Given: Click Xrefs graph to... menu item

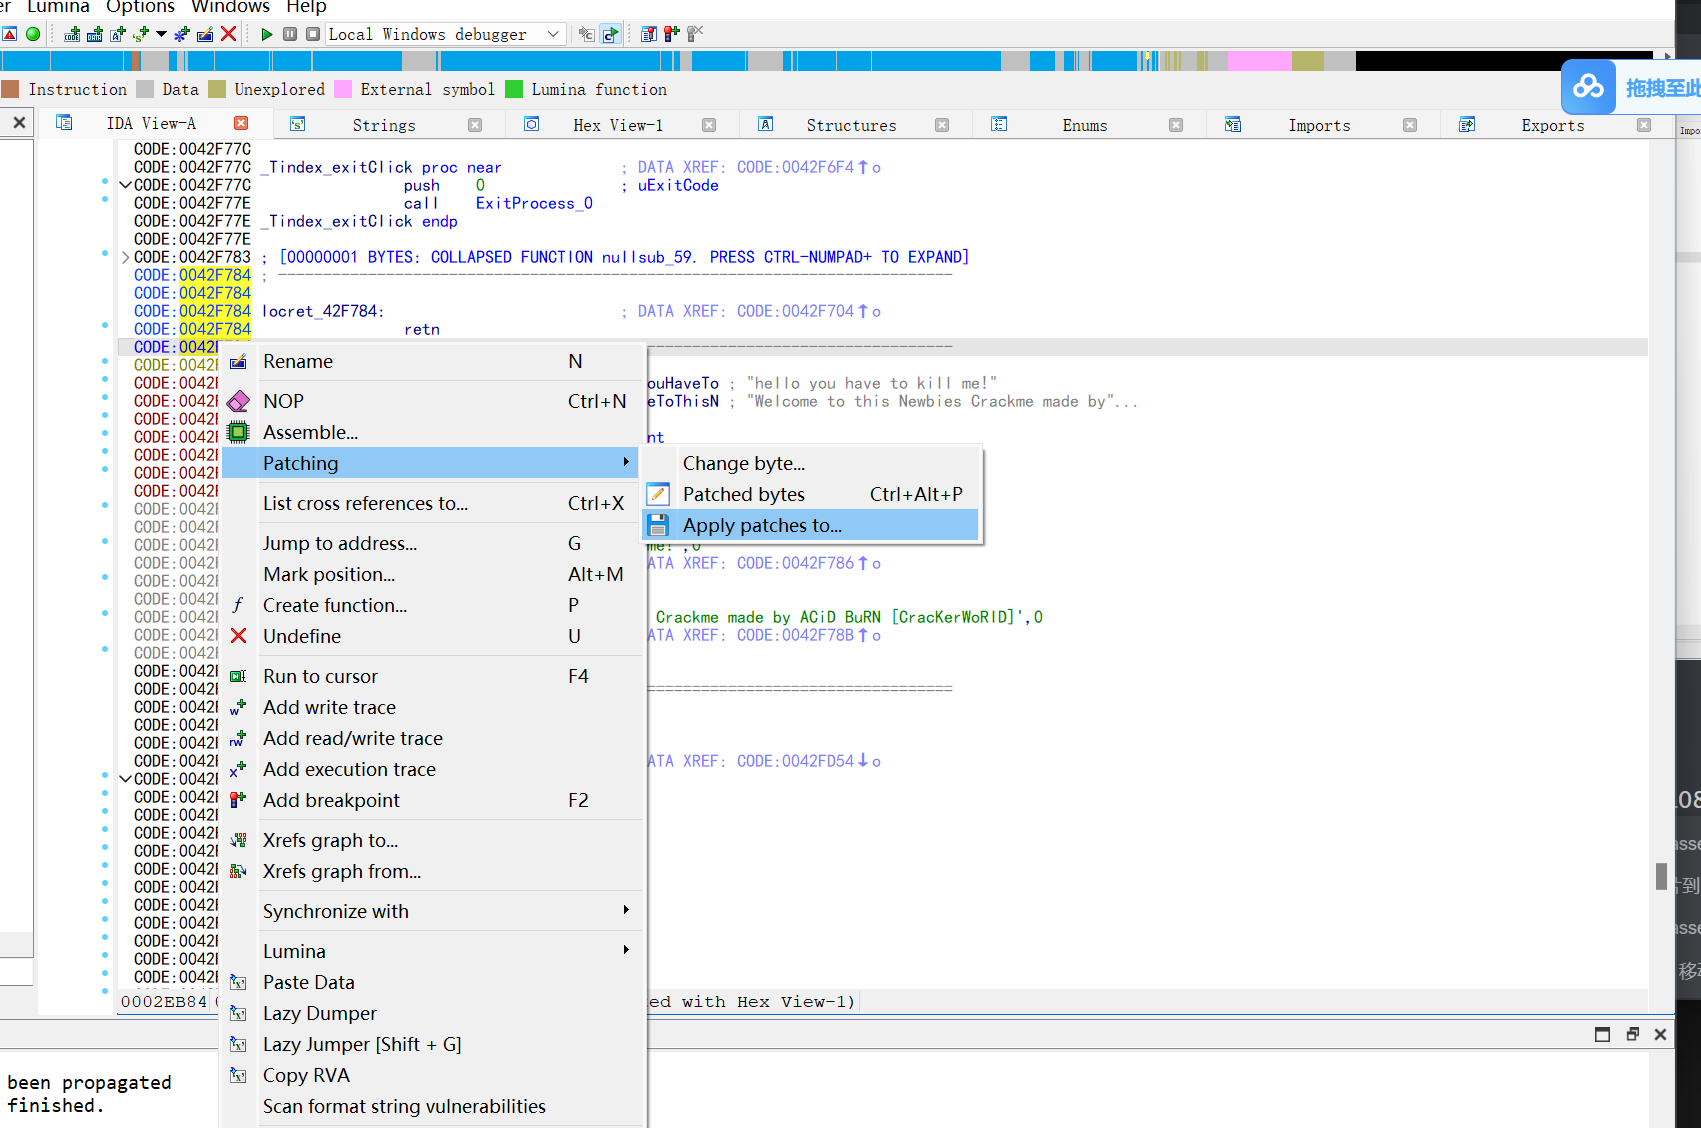Looking at the screenshot, I should pos(432,840).
